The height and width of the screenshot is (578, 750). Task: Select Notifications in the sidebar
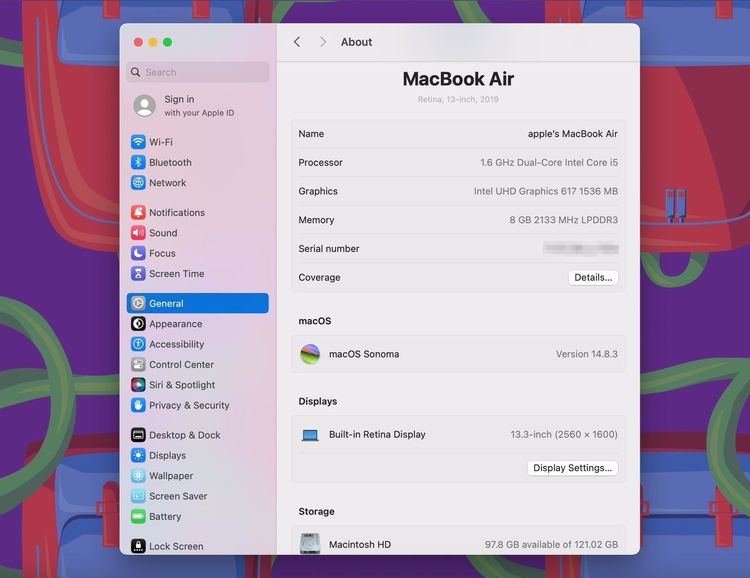(x=177, y=212)
